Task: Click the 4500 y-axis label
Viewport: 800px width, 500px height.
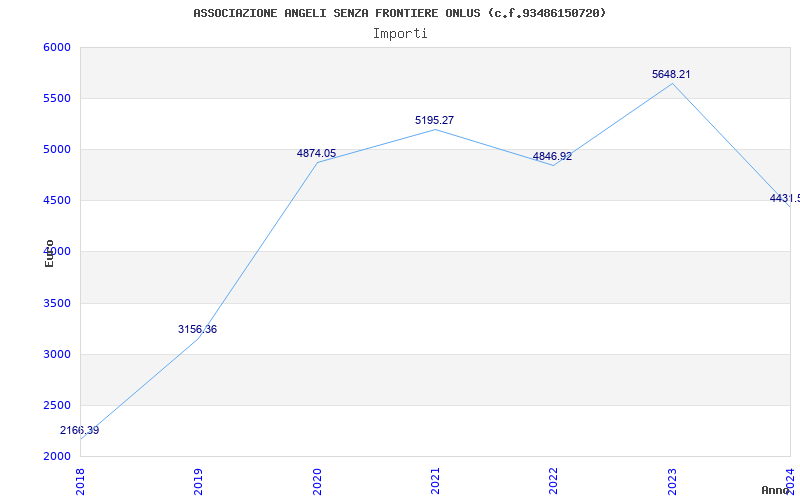Action: tap(57, 201)
